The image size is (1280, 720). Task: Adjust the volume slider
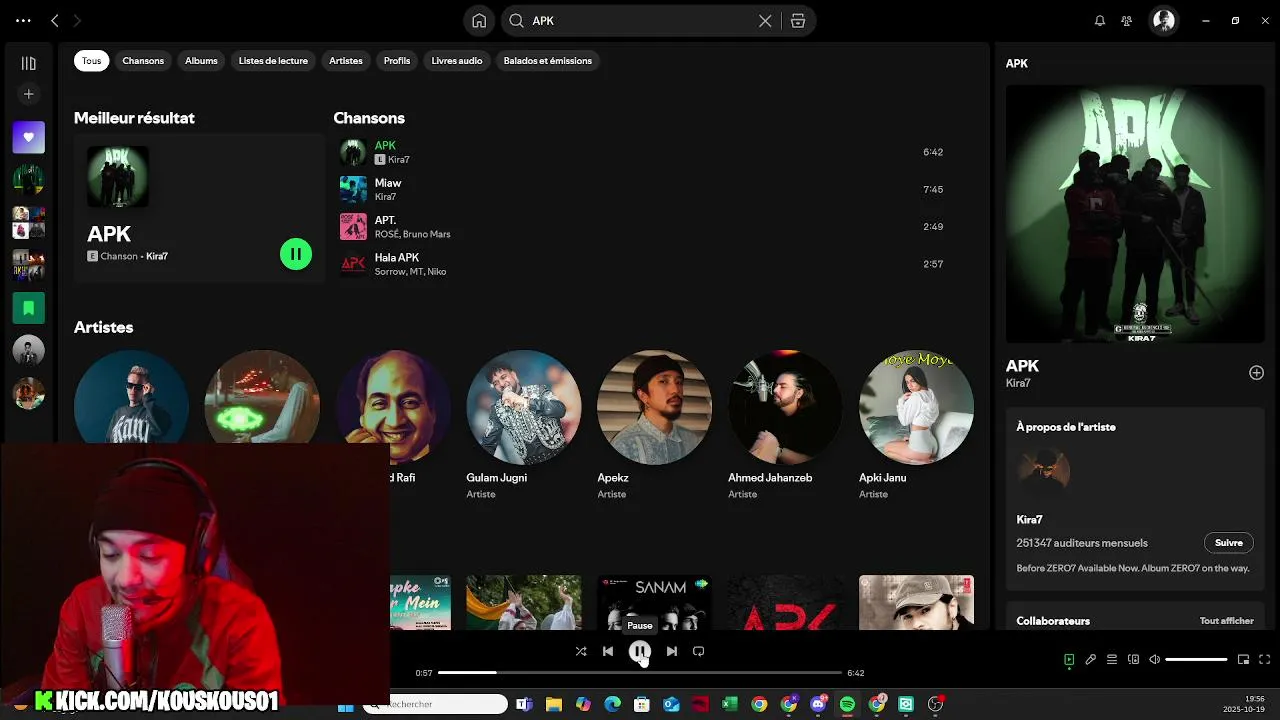coord(1196,660)
